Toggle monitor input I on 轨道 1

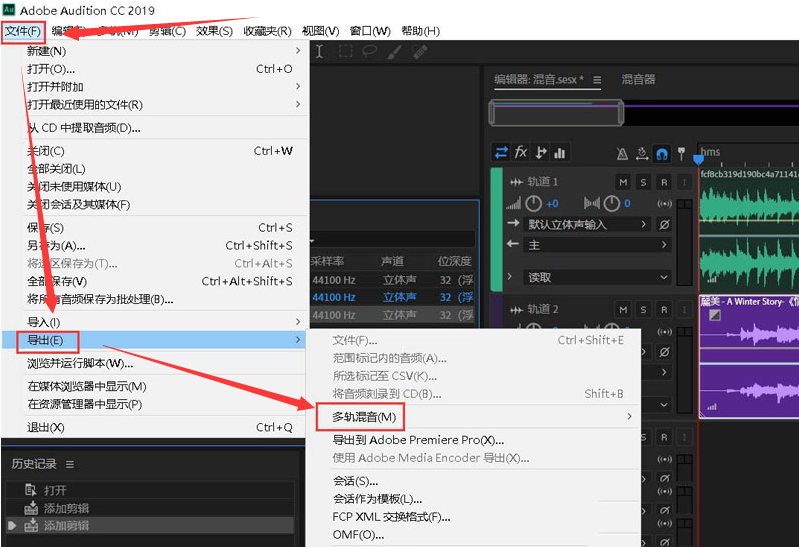[684, 183]
